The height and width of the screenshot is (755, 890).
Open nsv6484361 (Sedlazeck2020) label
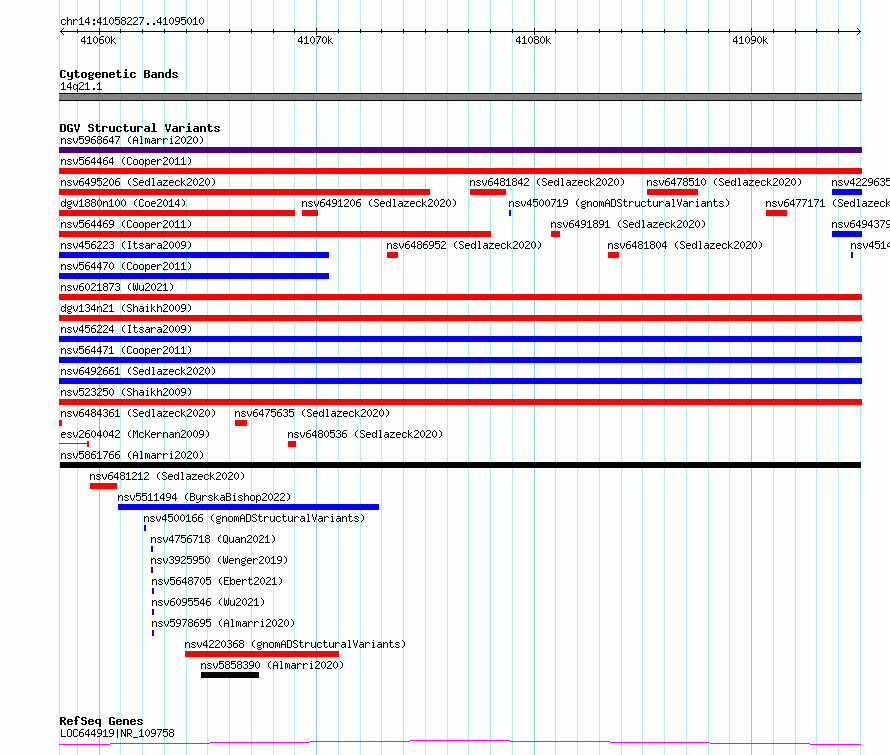pos(138,413)
